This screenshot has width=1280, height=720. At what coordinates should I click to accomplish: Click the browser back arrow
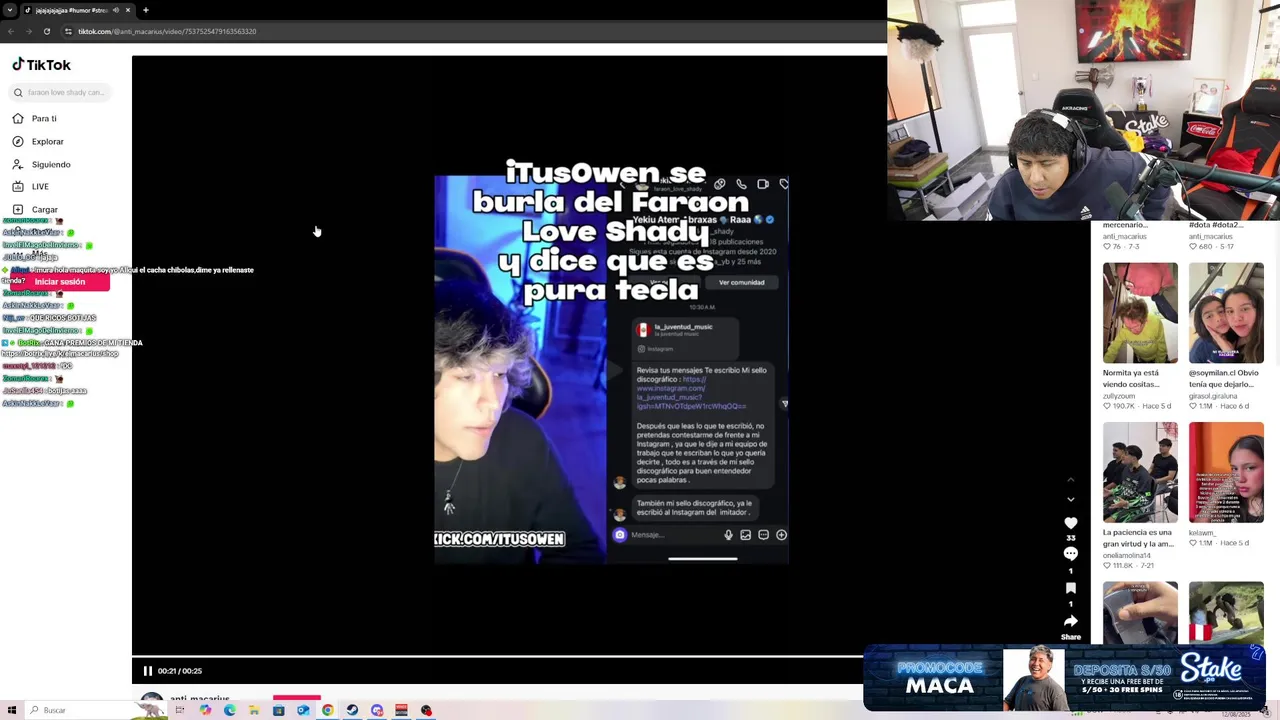(10, 31)
